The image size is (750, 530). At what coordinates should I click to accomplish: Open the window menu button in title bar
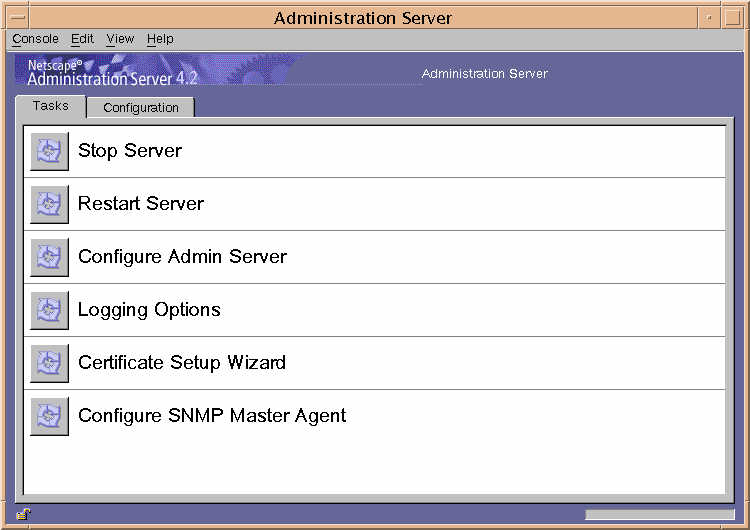tap(18, 18)
